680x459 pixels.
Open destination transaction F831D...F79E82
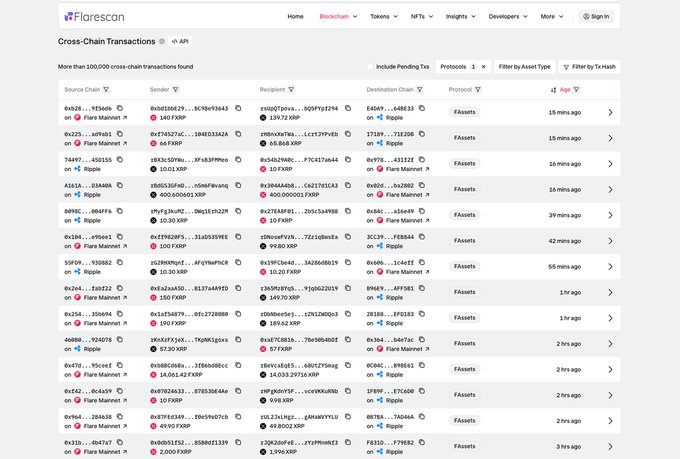pos(390,443)
